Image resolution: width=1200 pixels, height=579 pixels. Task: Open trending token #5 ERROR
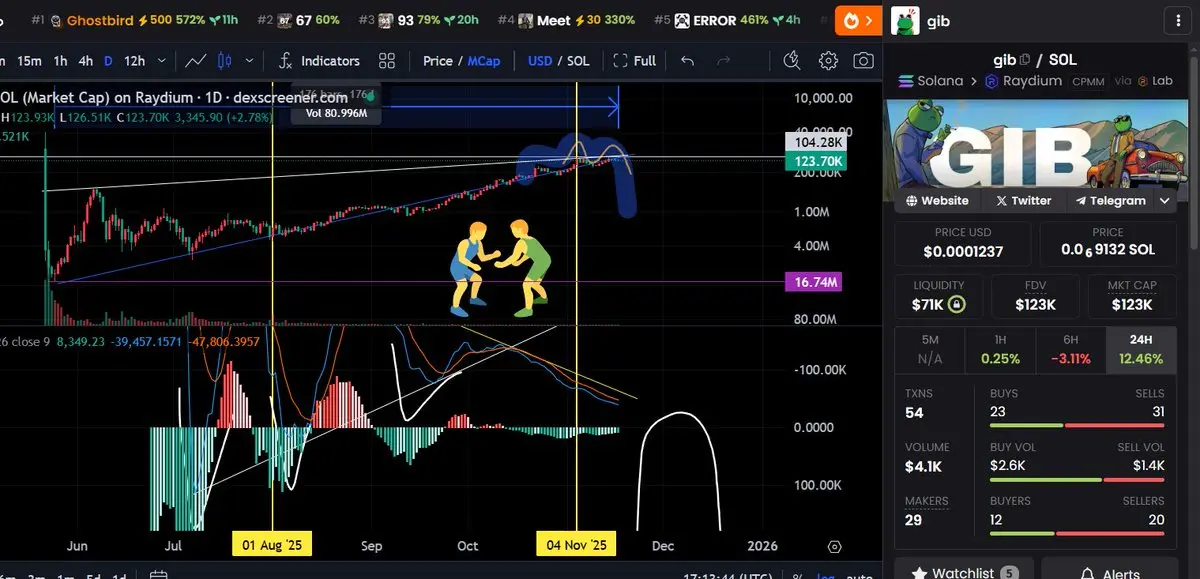pos(728,20)
